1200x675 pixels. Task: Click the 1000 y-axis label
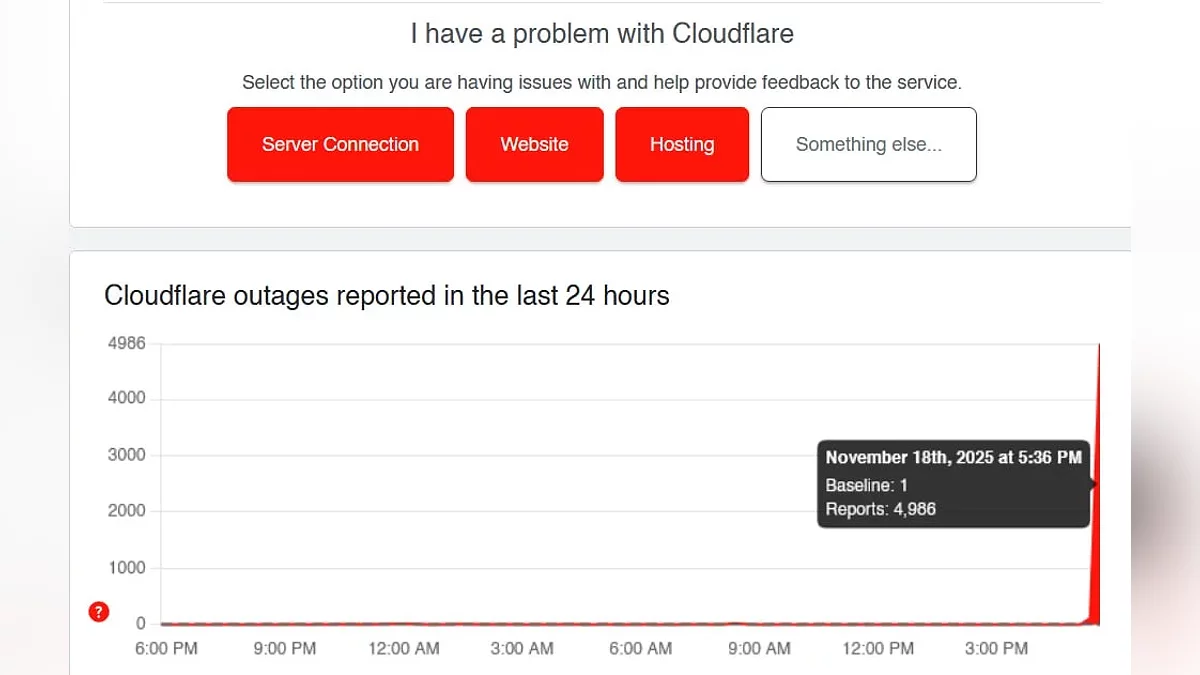pos(126,567)
